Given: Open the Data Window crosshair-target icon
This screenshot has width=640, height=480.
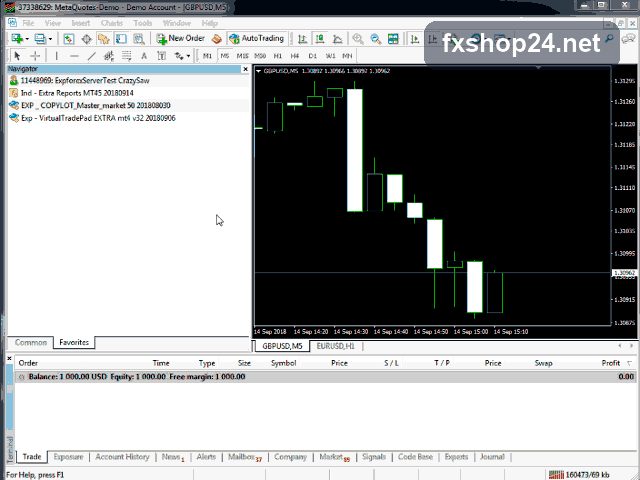Looking at the screenshot, I should click(87, 39).
